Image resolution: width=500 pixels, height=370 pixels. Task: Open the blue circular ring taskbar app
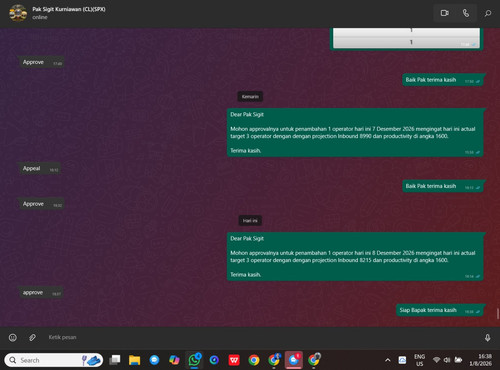[214, 360]
